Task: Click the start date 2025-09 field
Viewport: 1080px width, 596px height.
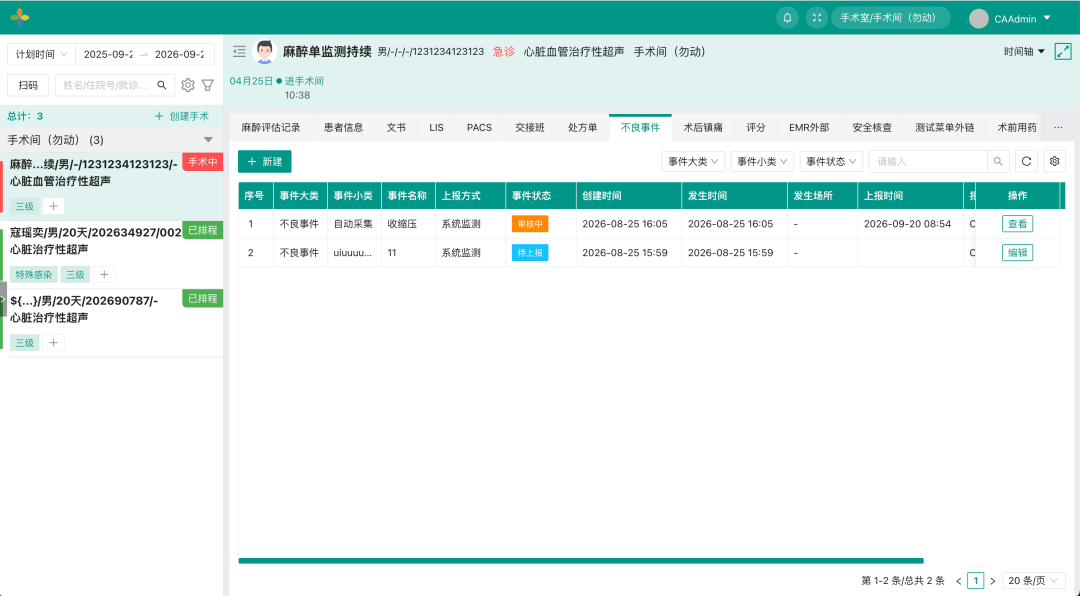Action: pos(108,54)
